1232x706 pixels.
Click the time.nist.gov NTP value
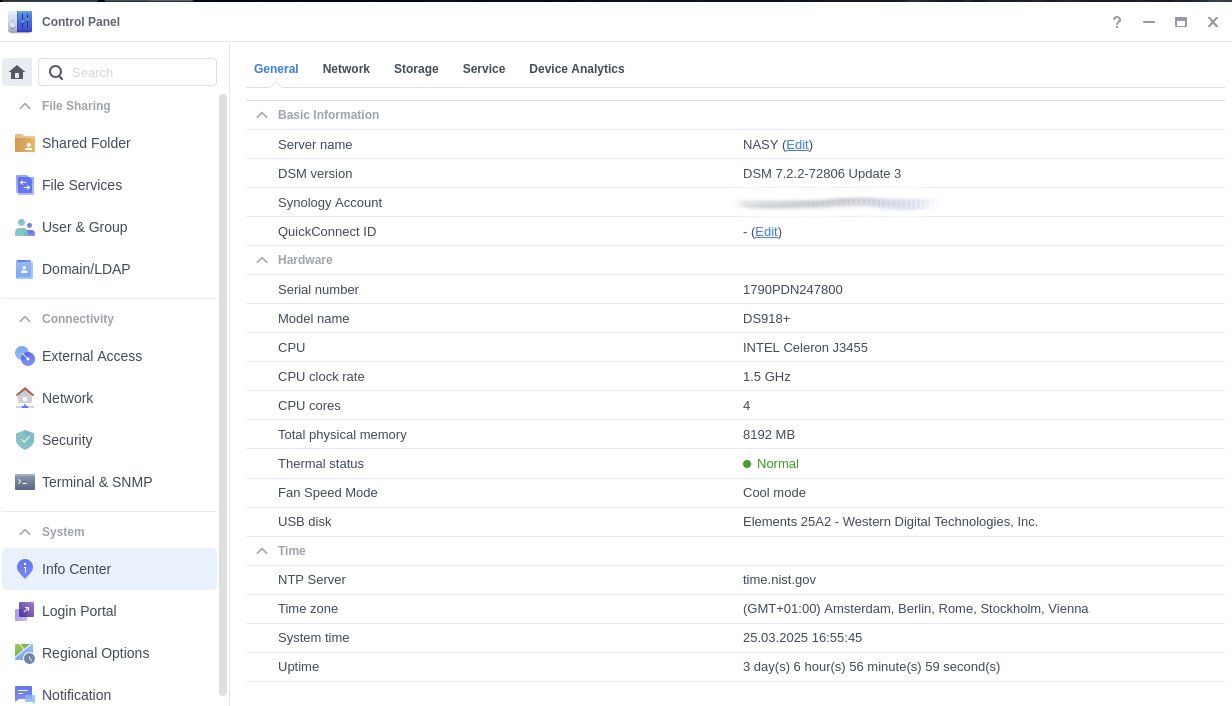tap(780, 580)
